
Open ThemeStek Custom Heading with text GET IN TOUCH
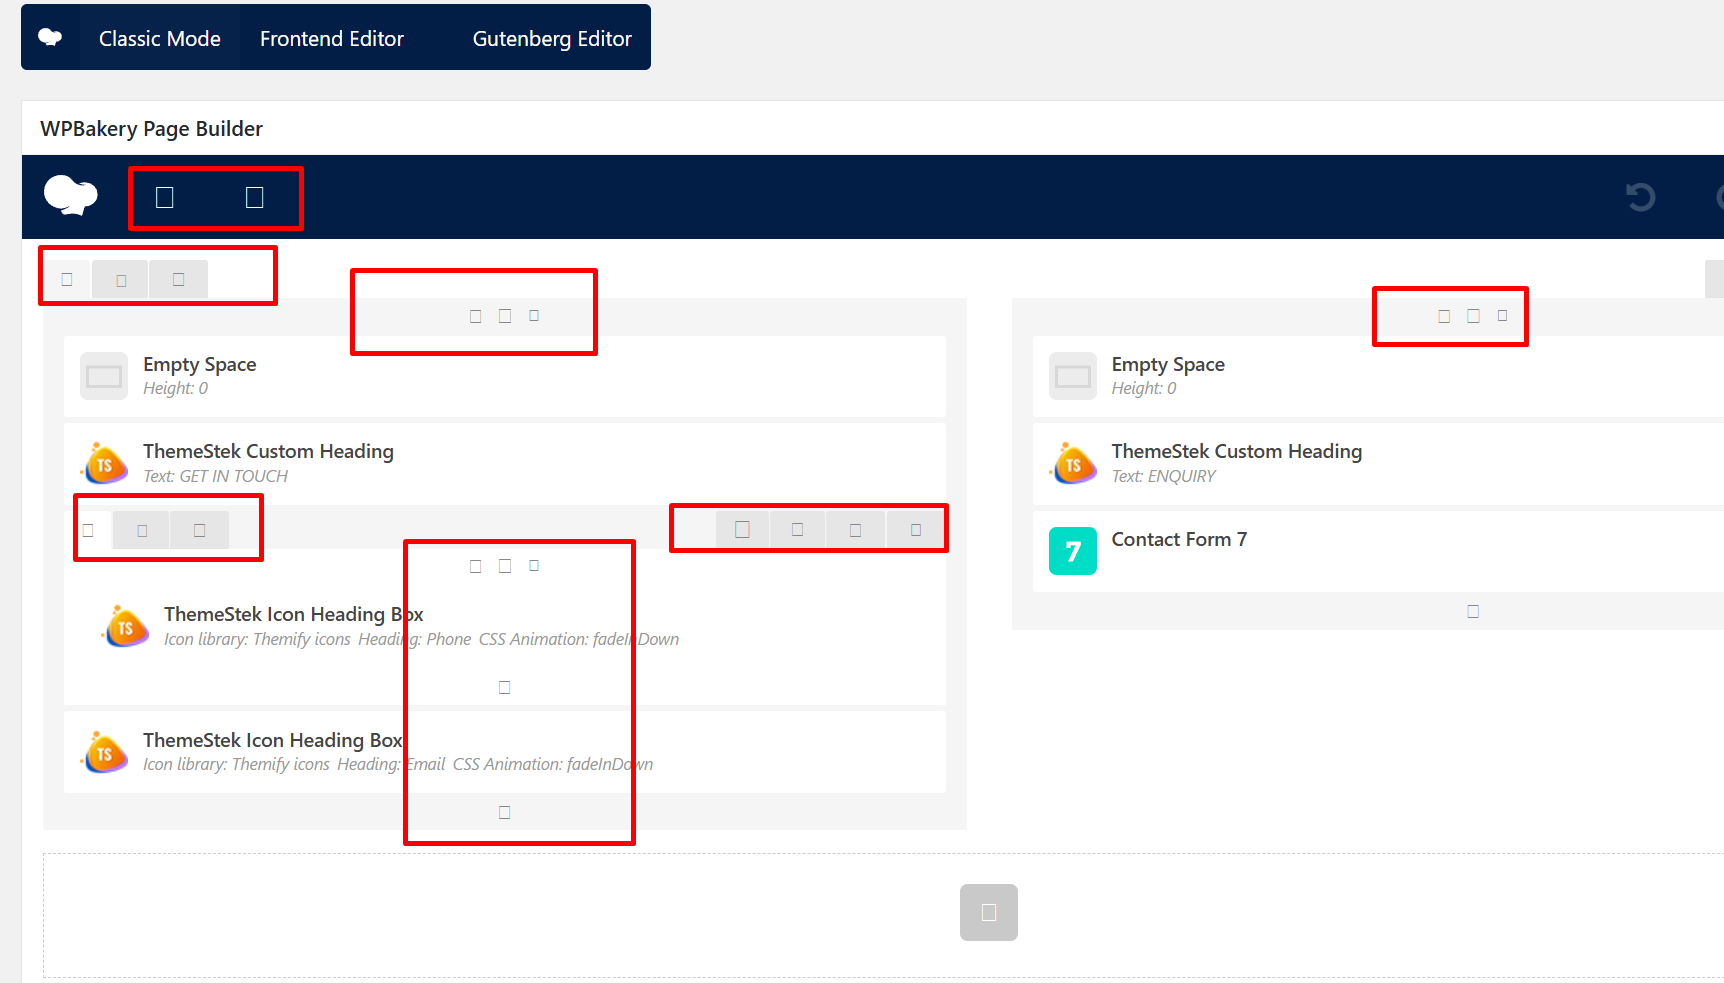click(x=505, y=463)
